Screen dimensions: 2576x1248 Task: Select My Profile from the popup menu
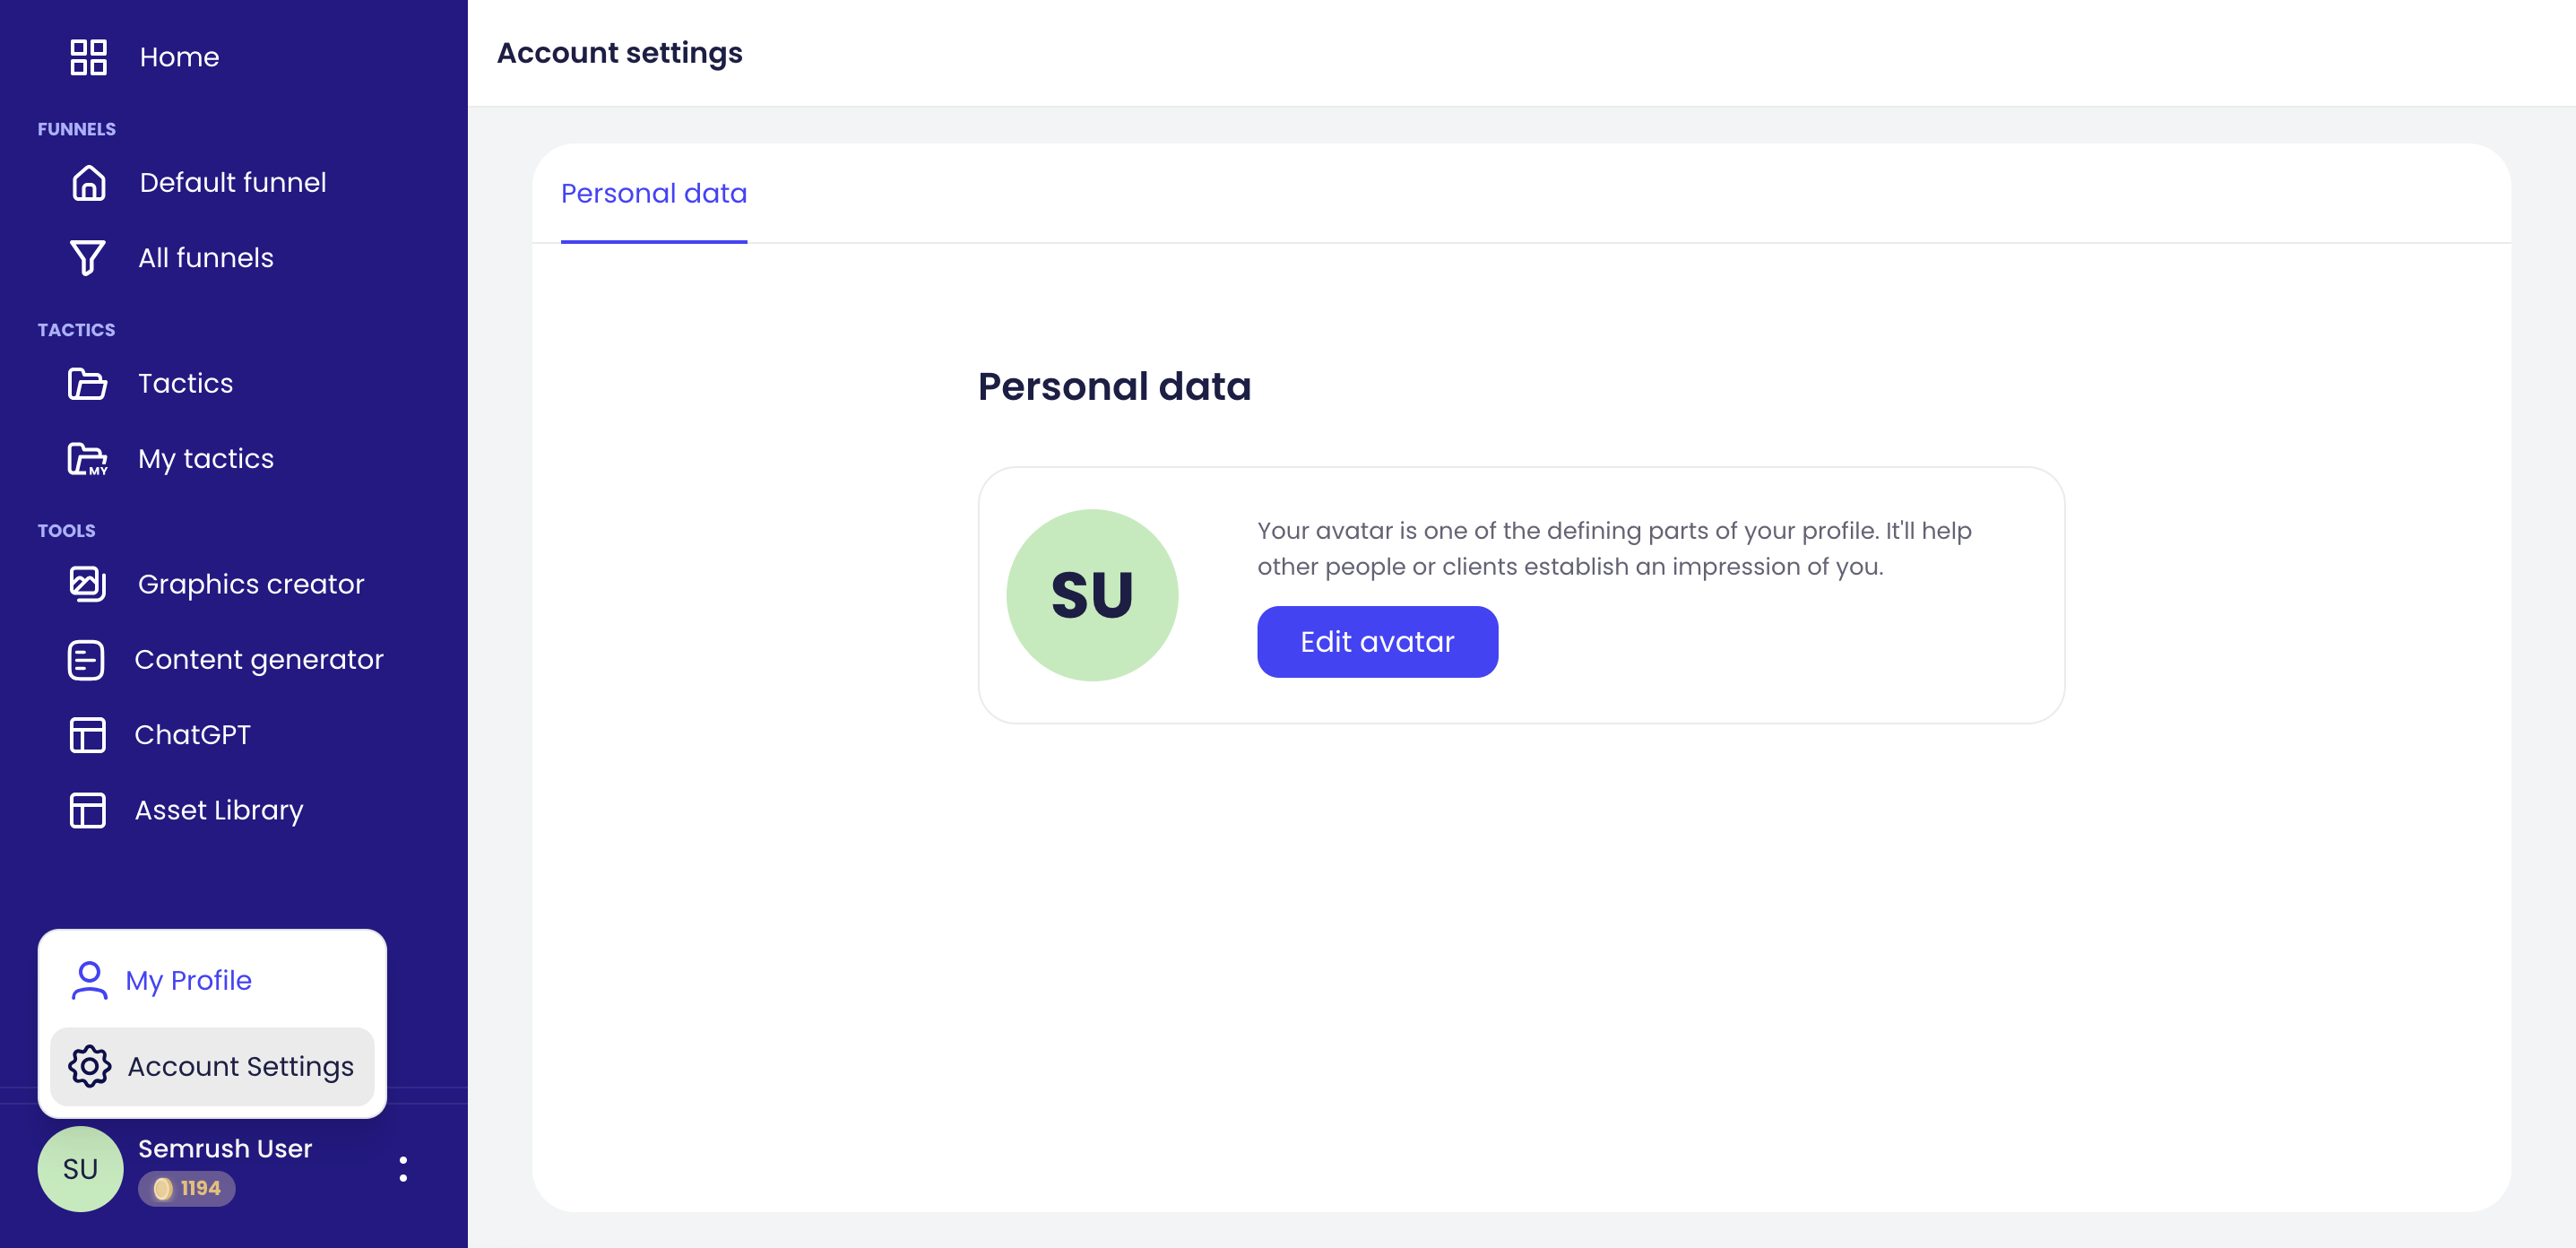click(x=188, y=980)
